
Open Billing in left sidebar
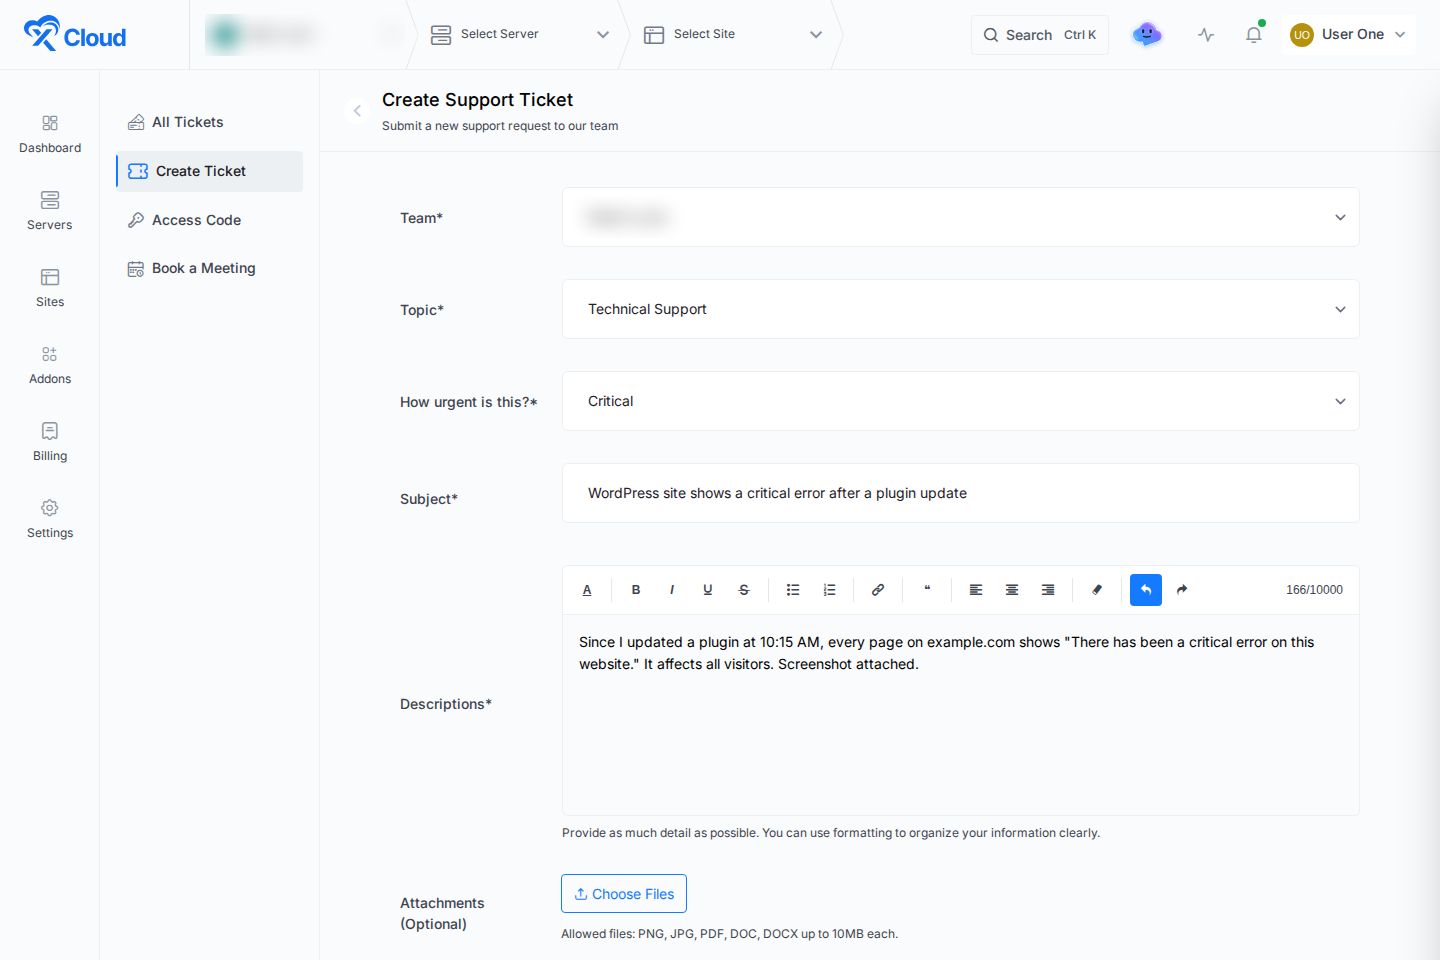coord(50,443)
